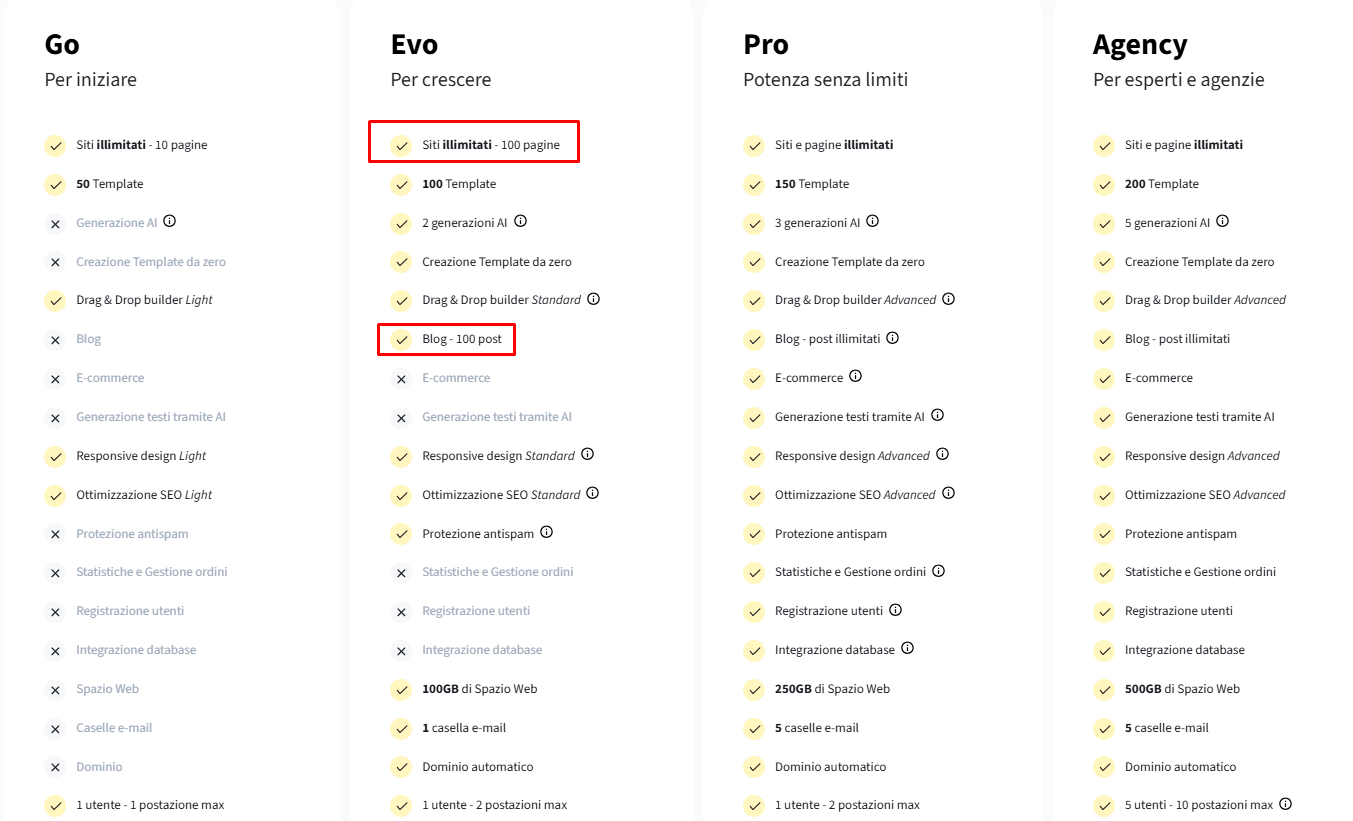Image resolution: width=1353 pixels, height=821 pixels.
Task: Click info icon beside Evo Drag & Drop builder Standard
Action: (x=593, y=299)
